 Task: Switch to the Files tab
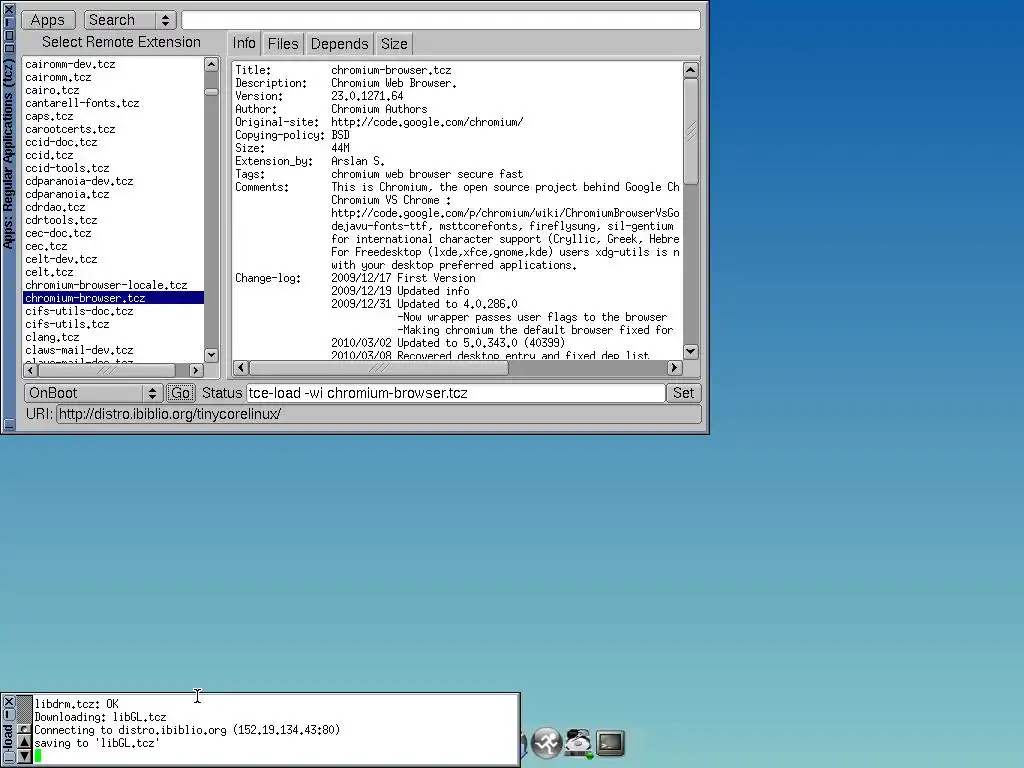point(283,44)
